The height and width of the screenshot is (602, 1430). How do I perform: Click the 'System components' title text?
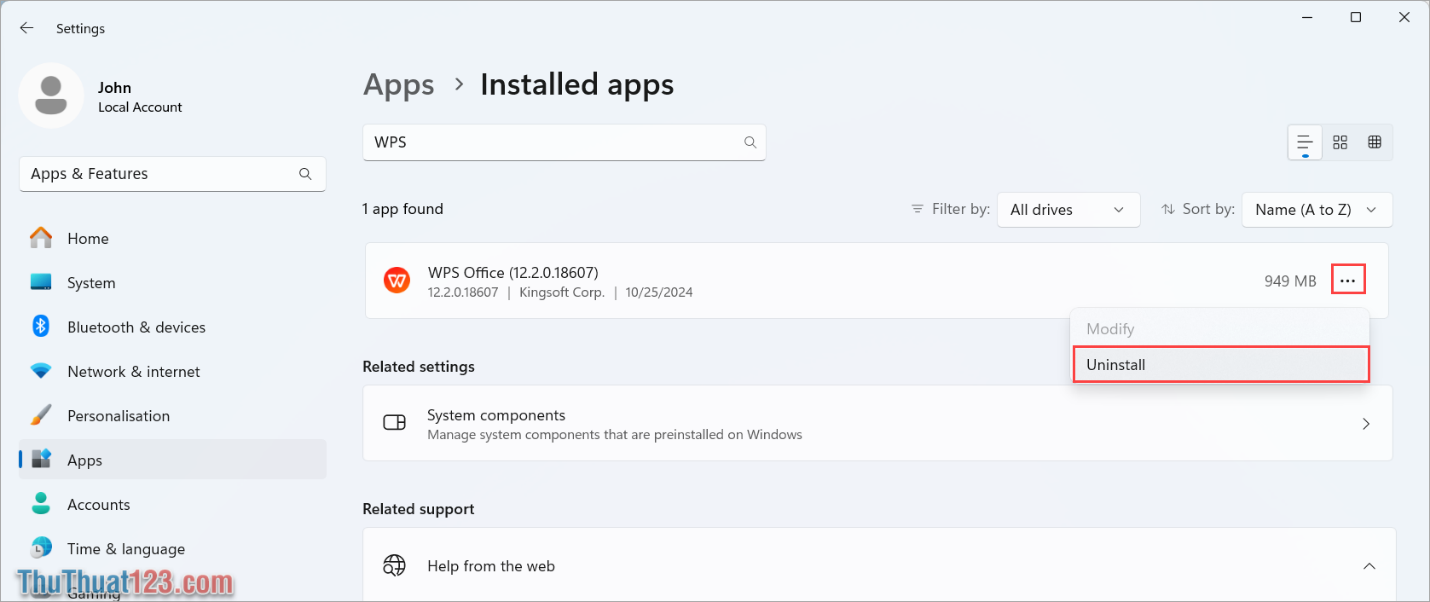click(496, 415)
